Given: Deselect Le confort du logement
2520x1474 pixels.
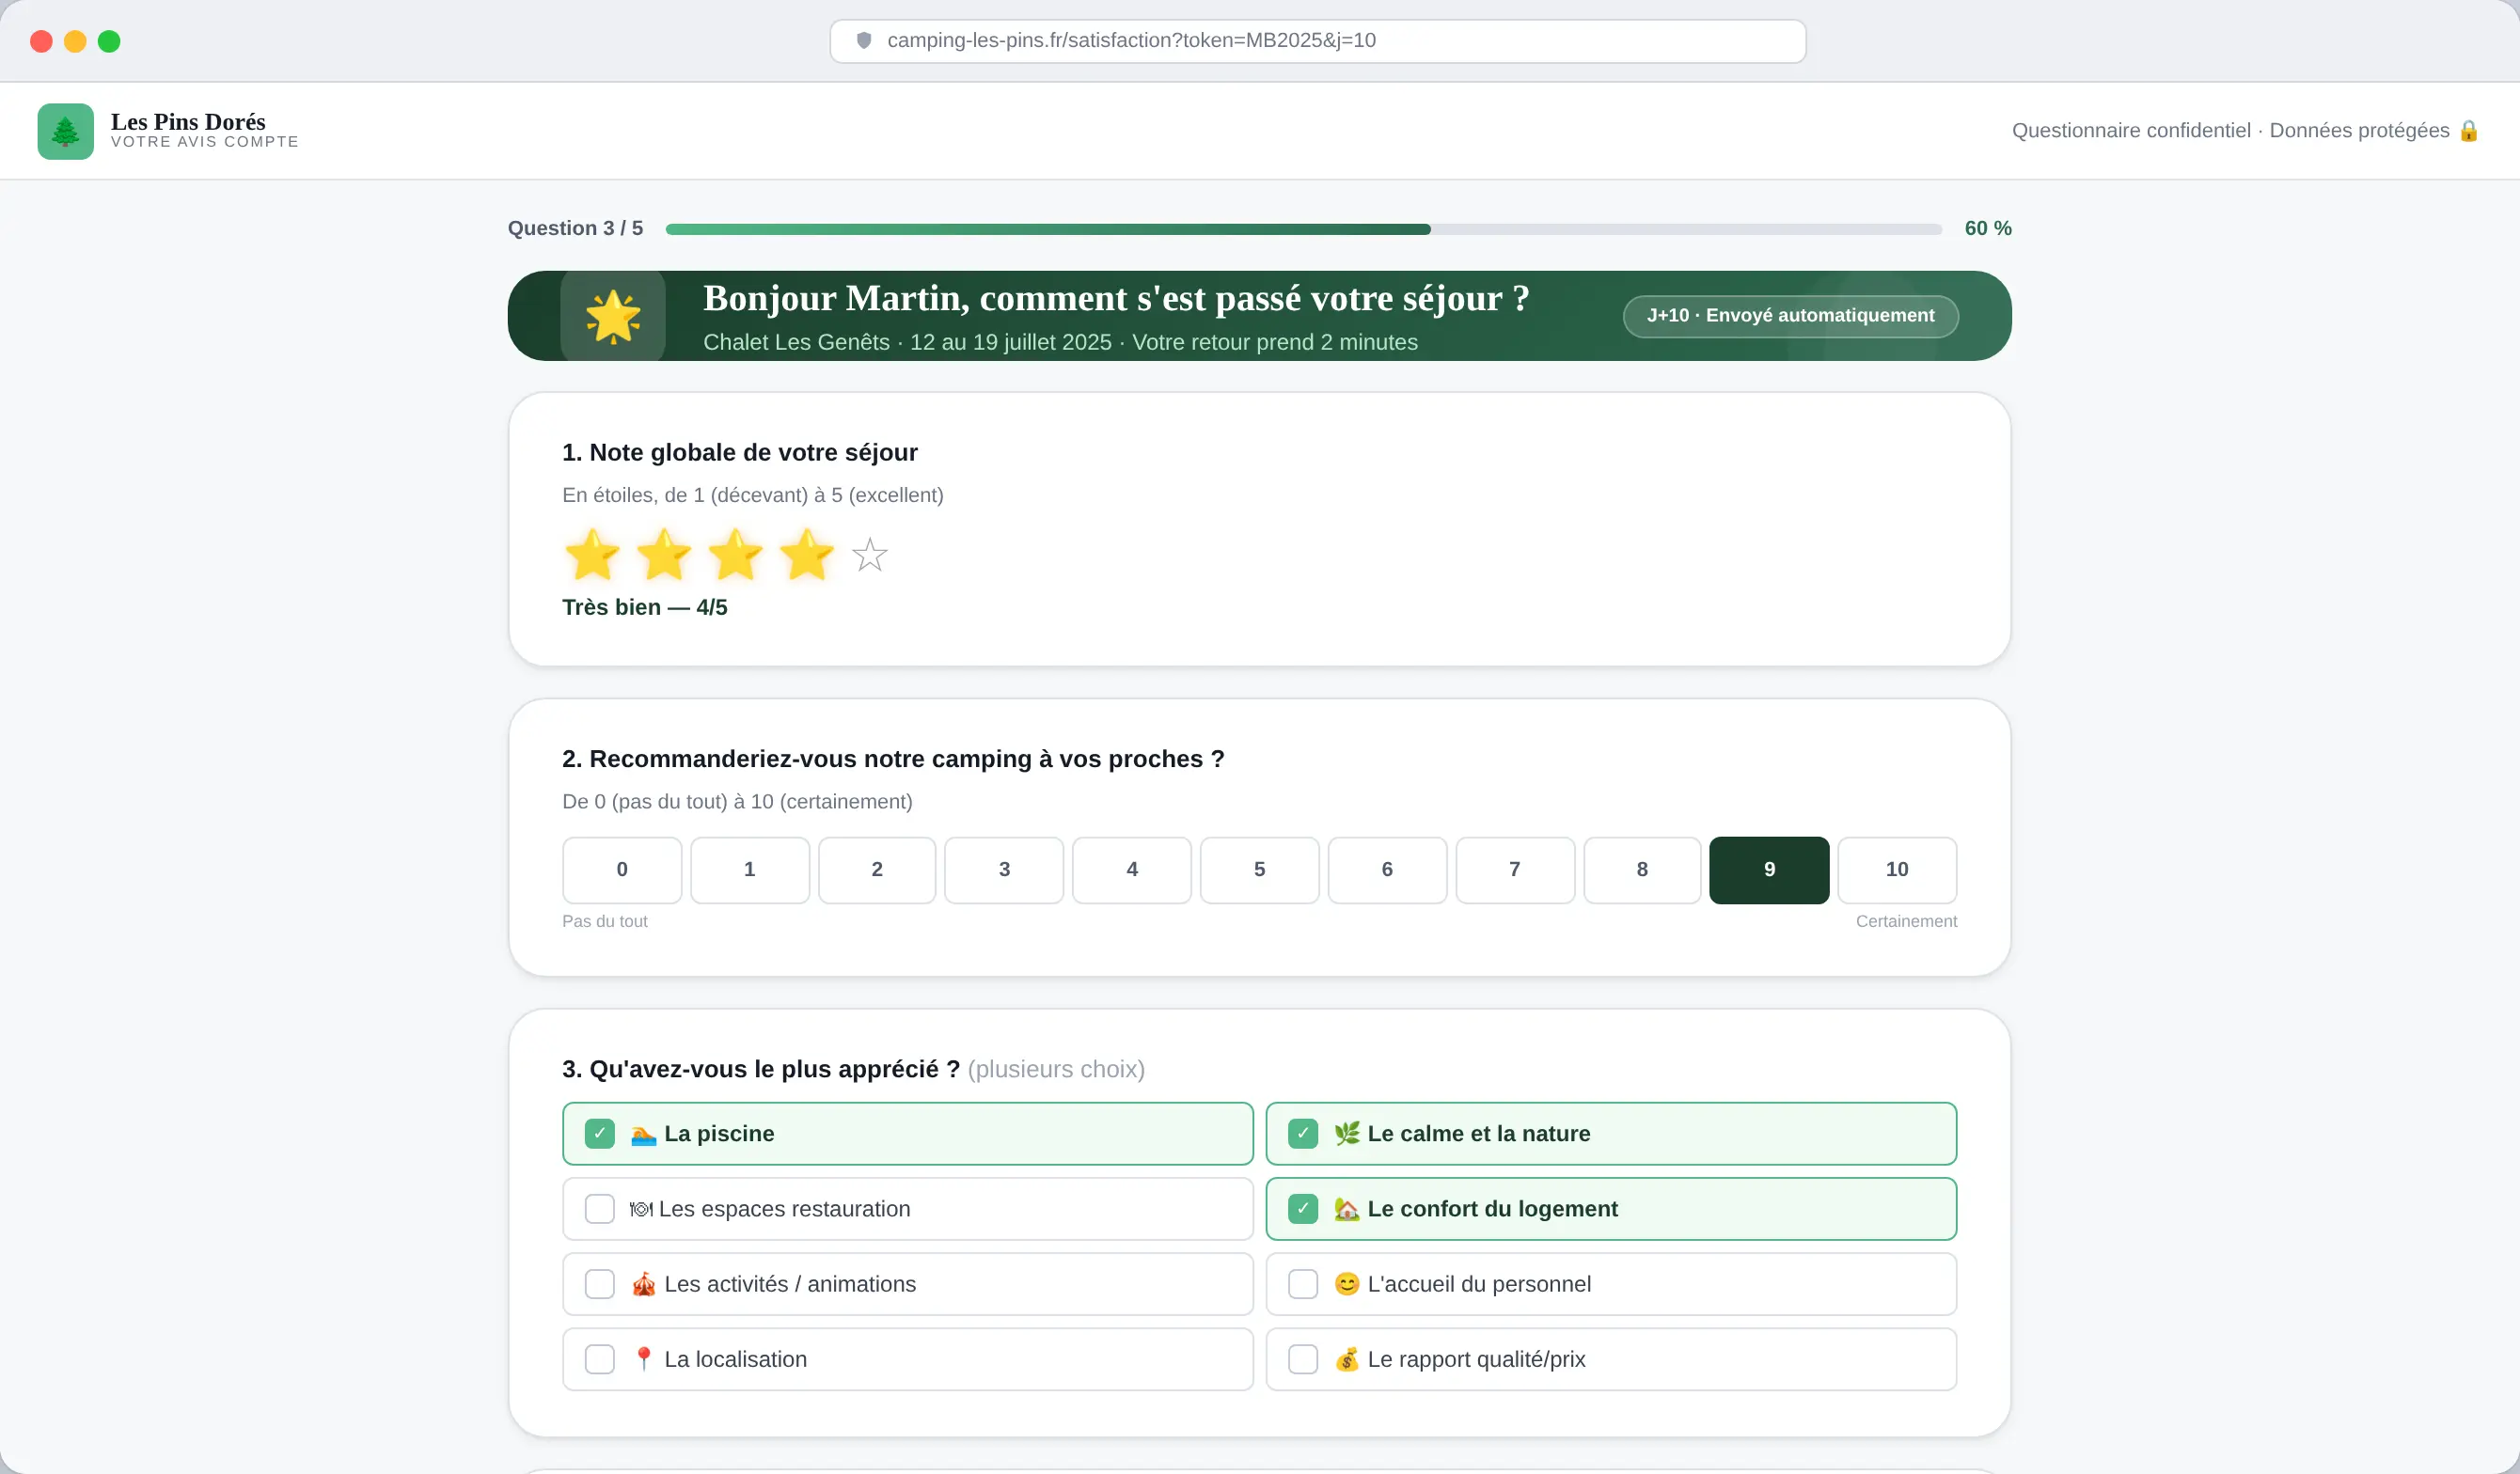Looking at the screenshot, I should coord(1302,1208).
